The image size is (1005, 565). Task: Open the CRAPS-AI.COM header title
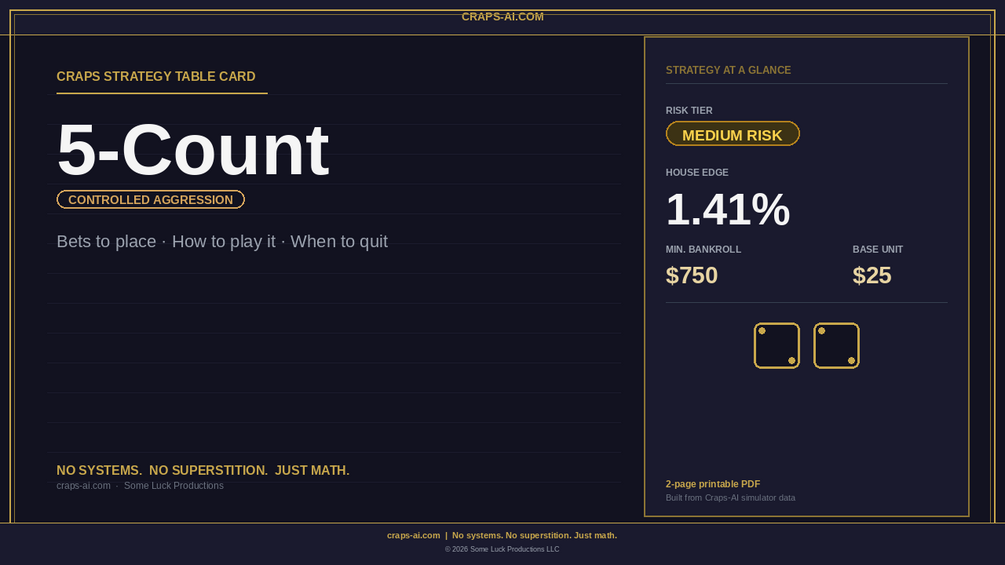pyautogui.click(x=502, y=17)
